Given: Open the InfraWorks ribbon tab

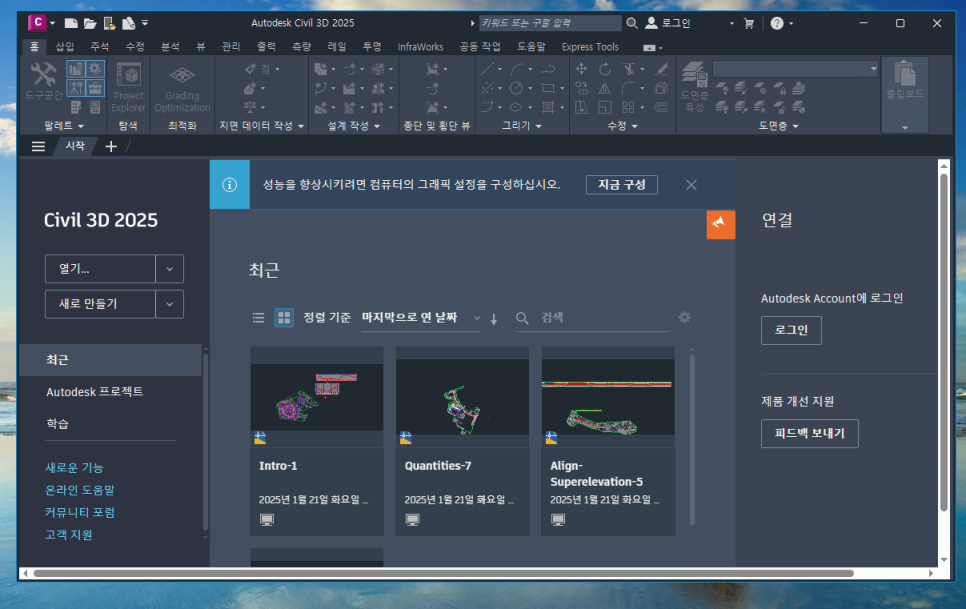Looking at the screenshot, I should tap(420, 47).
